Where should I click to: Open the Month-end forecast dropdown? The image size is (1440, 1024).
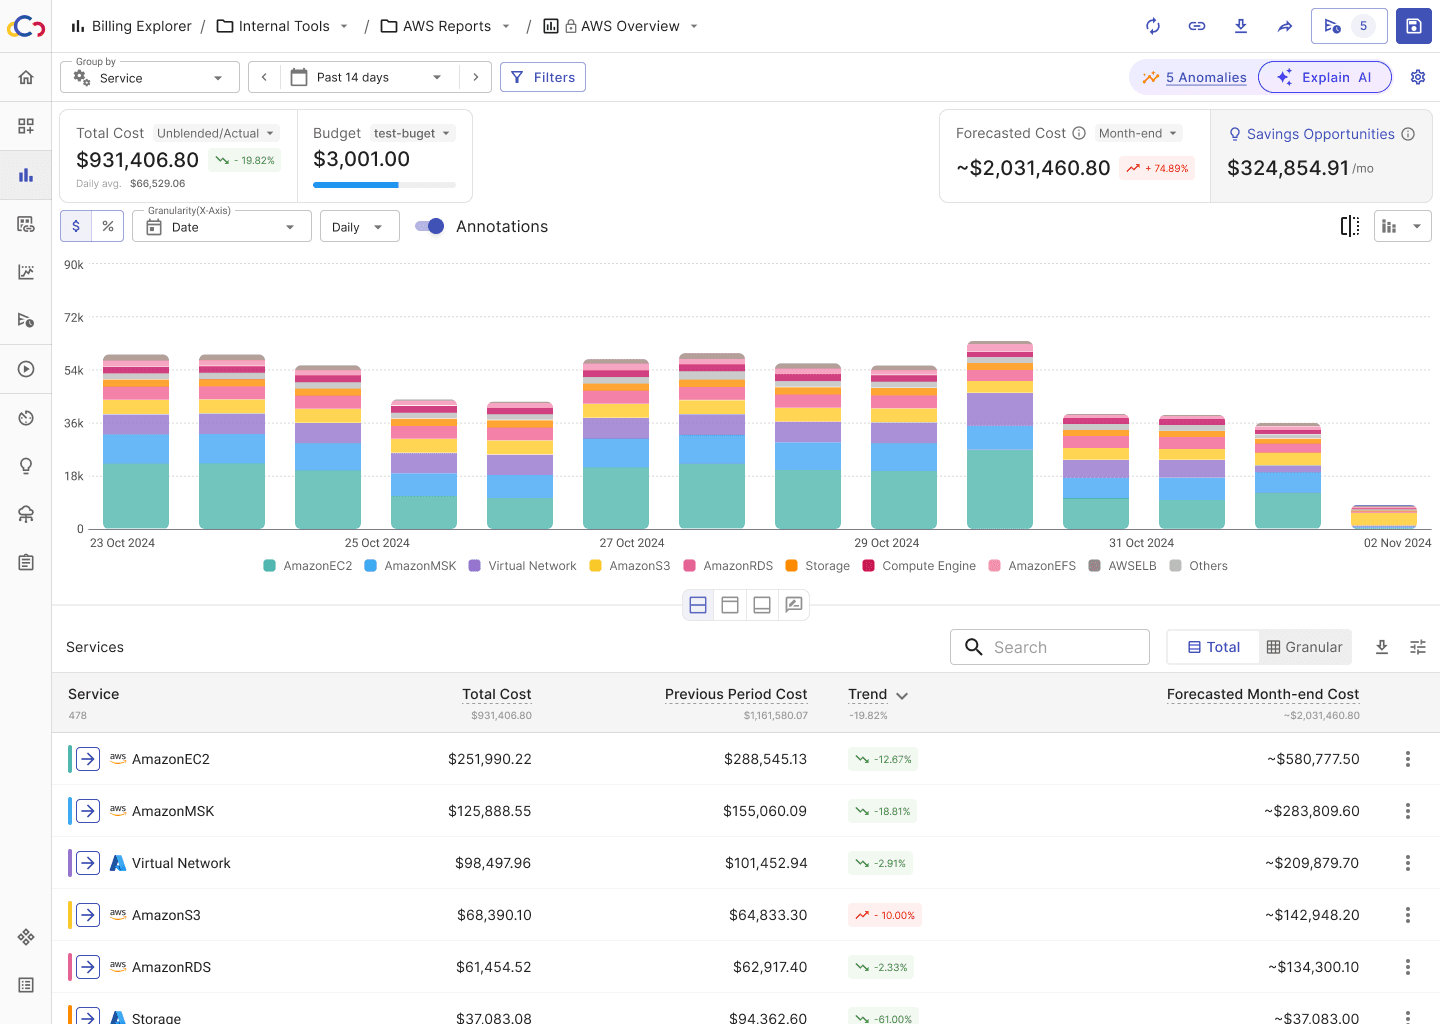click(x=1138, y=133)
